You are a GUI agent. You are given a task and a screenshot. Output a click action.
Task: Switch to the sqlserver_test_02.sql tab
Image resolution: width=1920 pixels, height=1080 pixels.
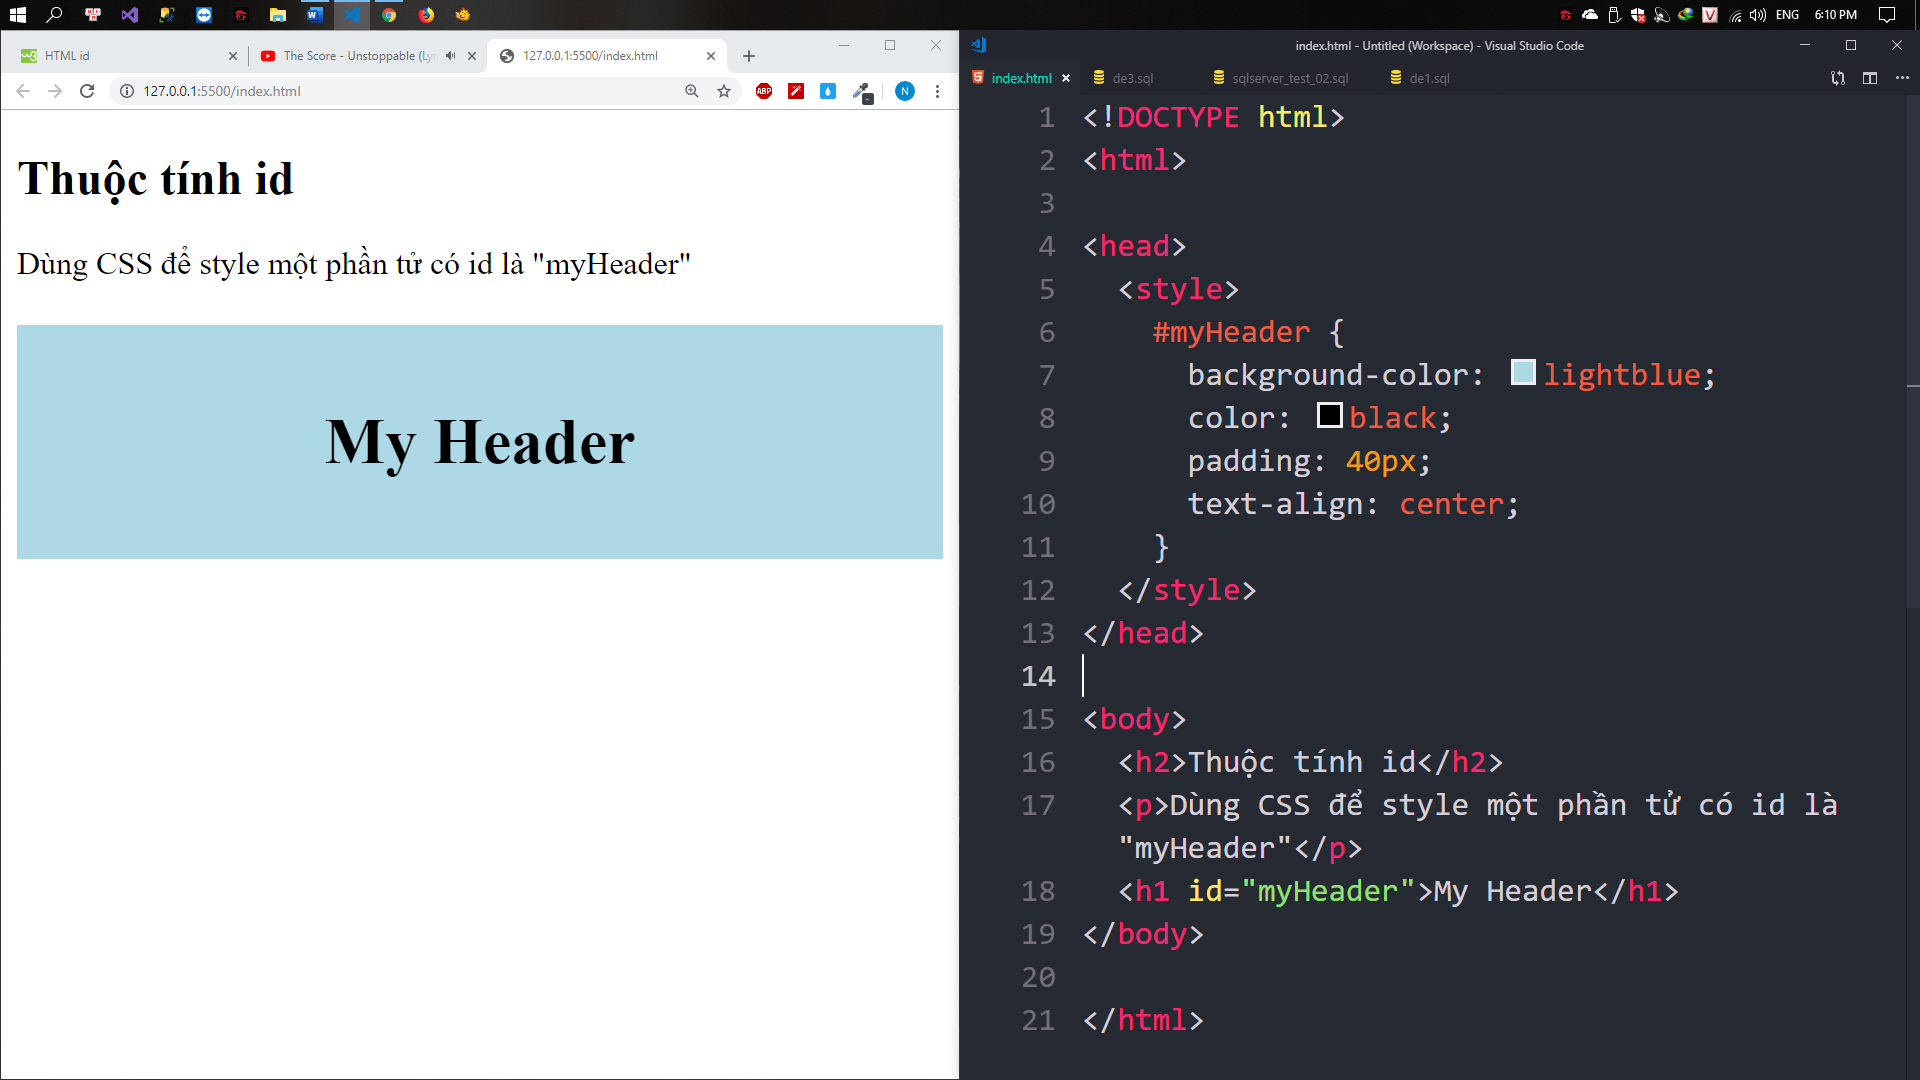[1289, 78]
